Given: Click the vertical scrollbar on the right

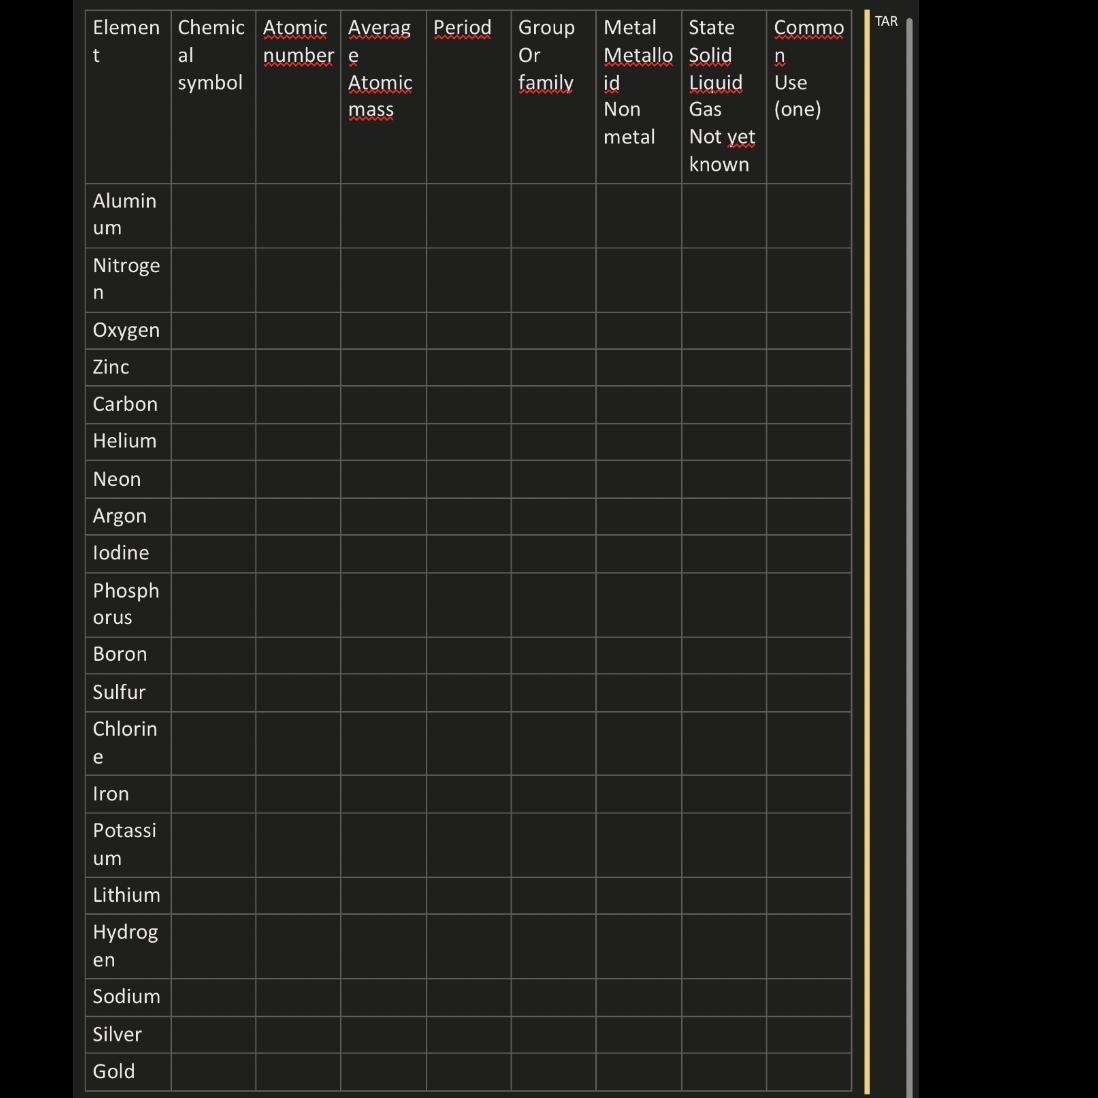Looking at the screenshot, I should click(909, 557).
